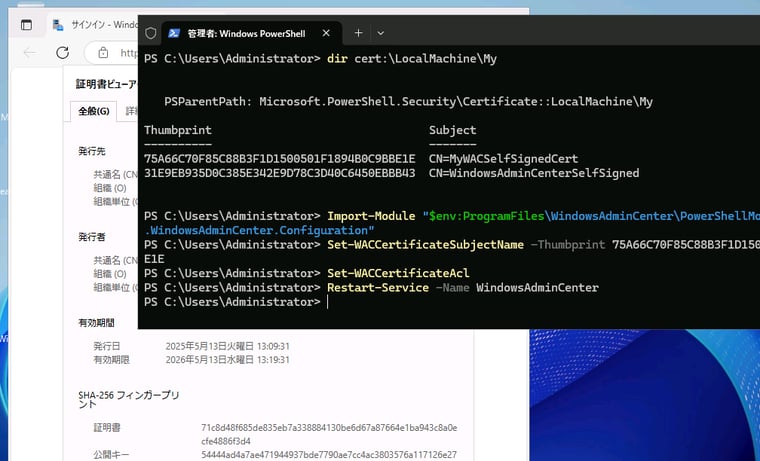
Task: Click the 発行先 heading in certificate viewer
Action: pos(92,151)
